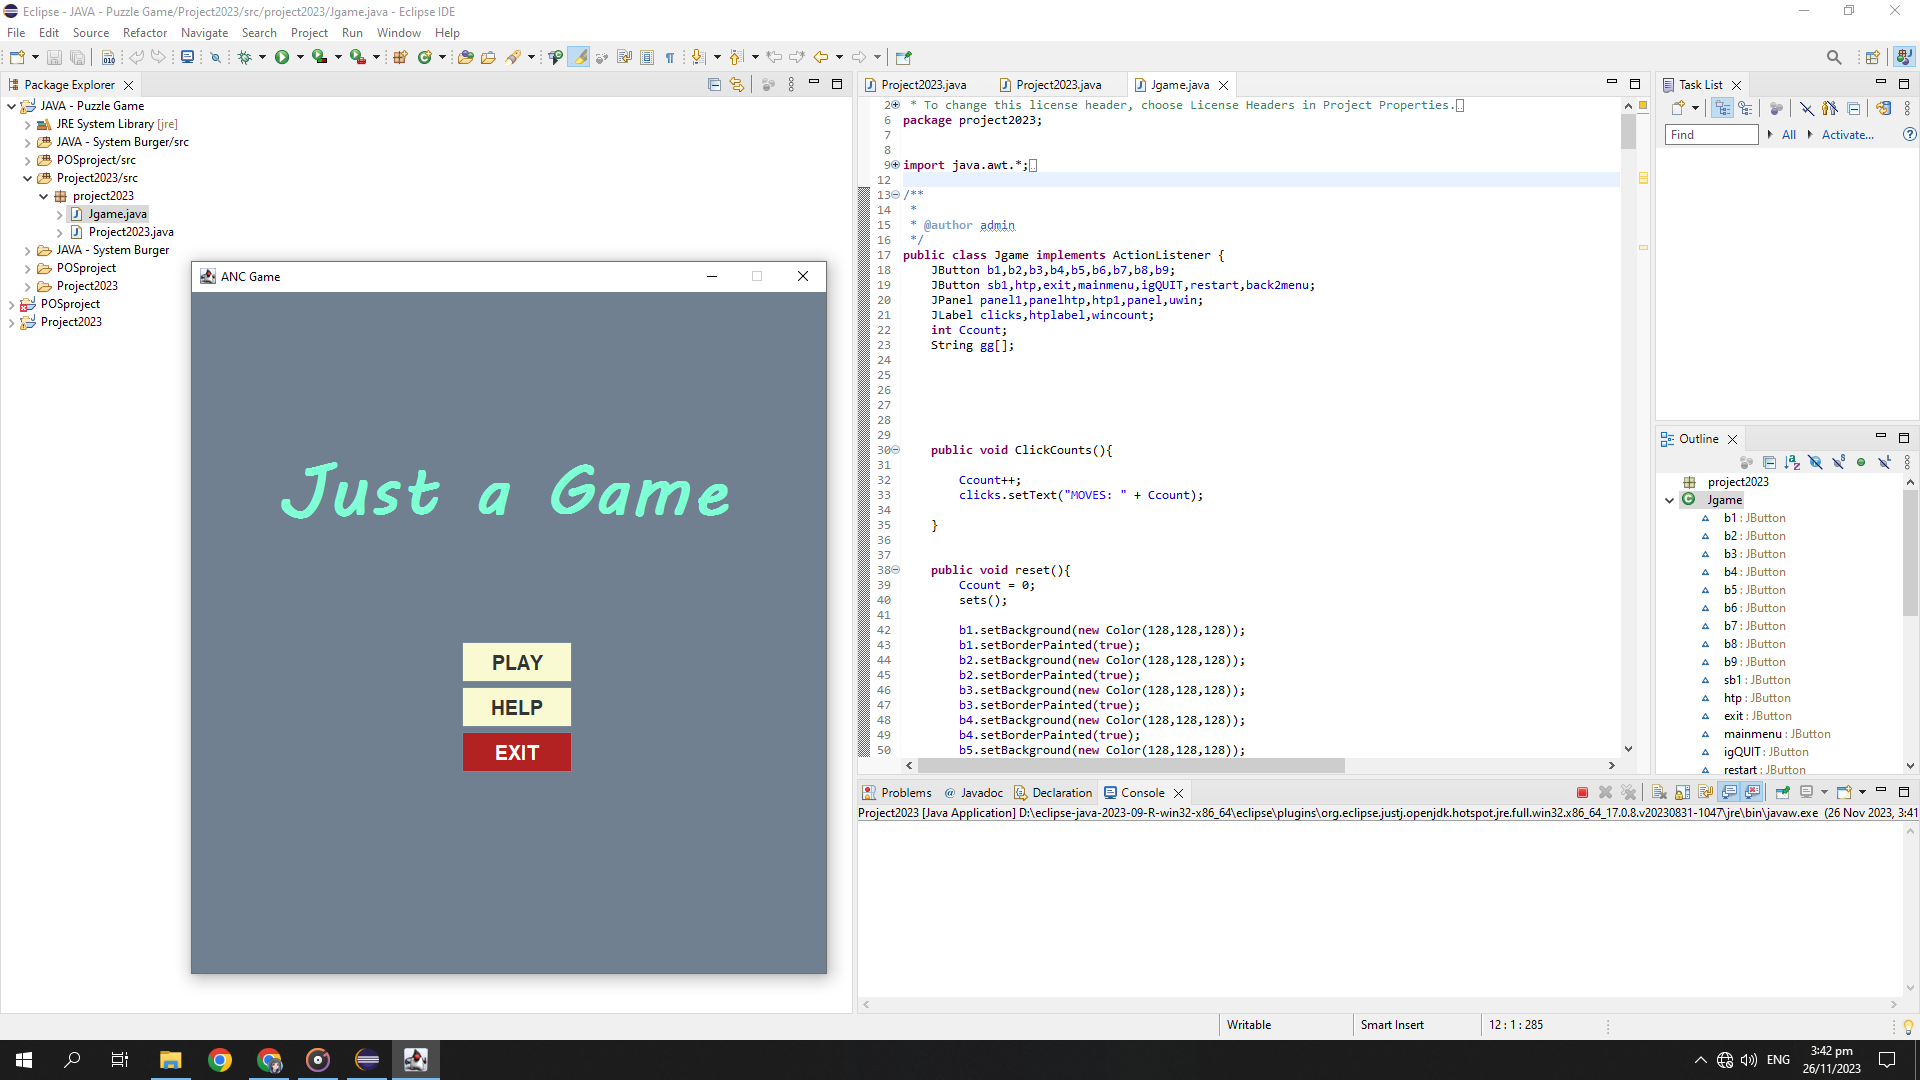Click PLAY in ANC Game window

517,662
